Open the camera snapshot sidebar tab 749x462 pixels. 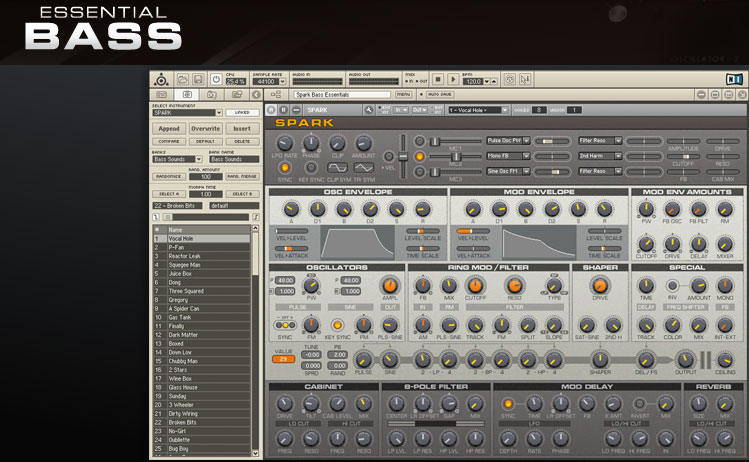(x=212, y=95)
